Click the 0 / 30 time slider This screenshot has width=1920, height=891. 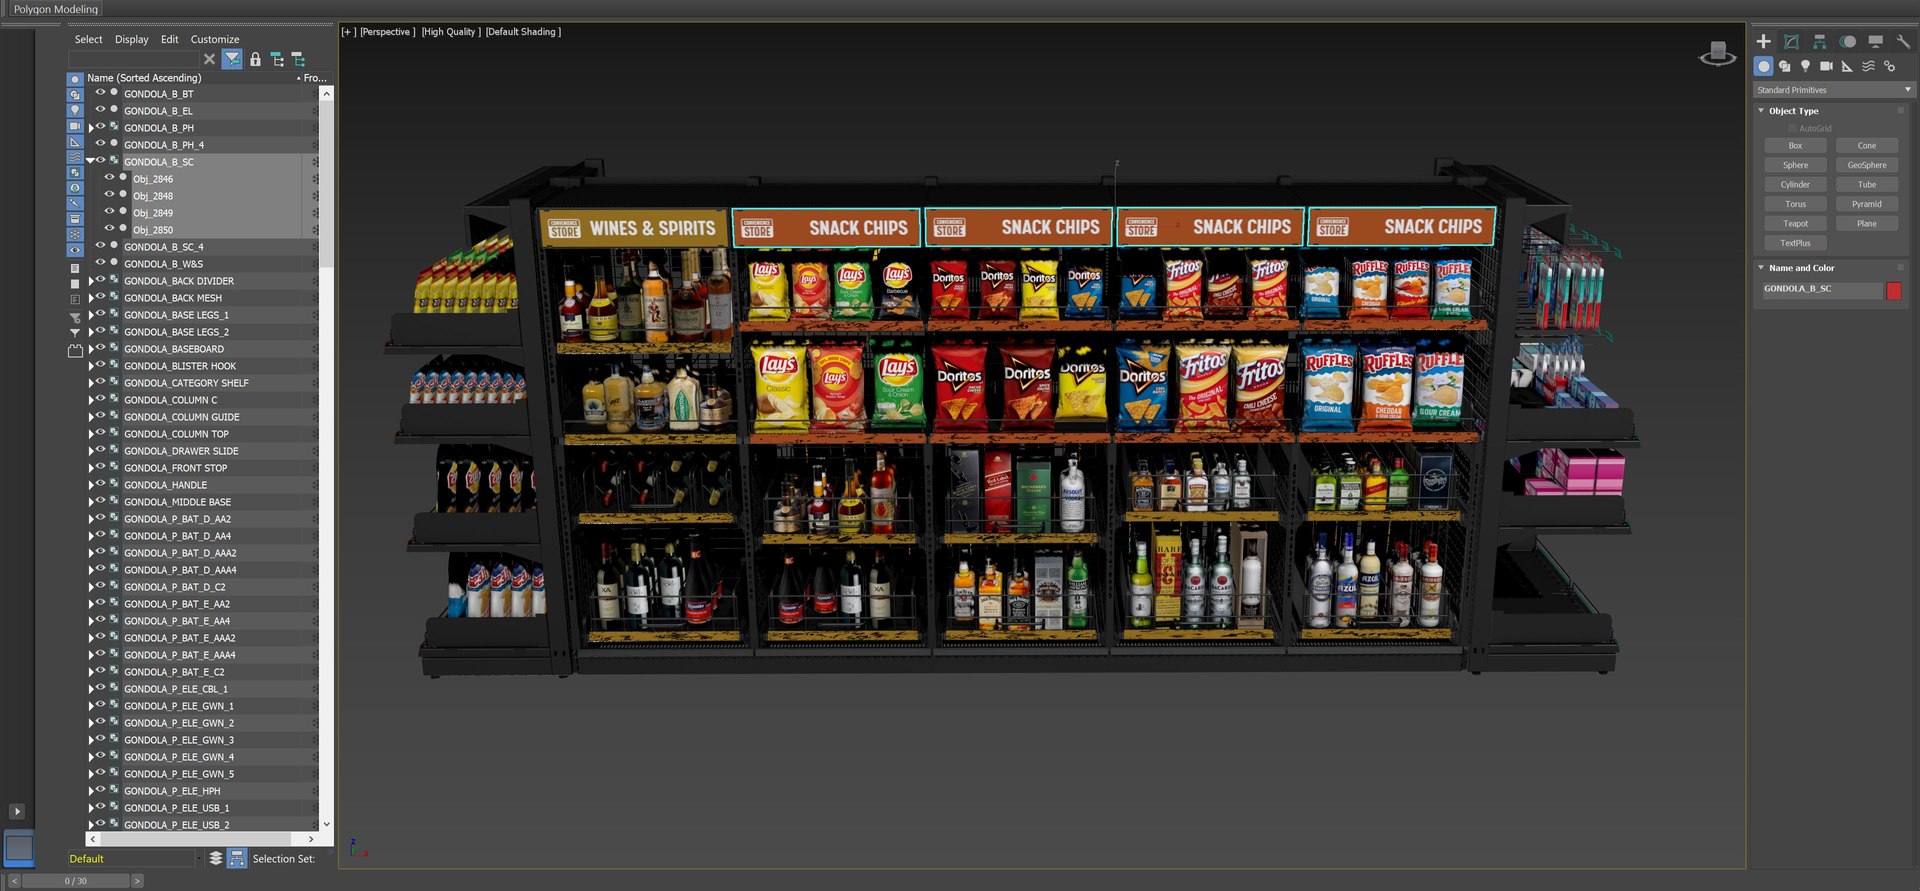pyautogui.click(x=76, y=881)
